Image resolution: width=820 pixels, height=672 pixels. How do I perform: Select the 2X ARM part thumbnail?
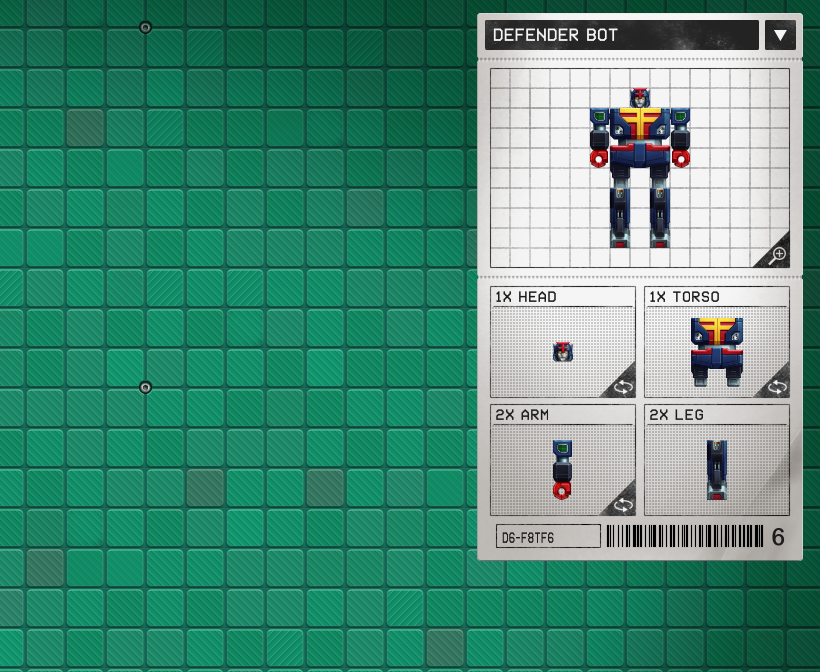(x=562, y=469)
